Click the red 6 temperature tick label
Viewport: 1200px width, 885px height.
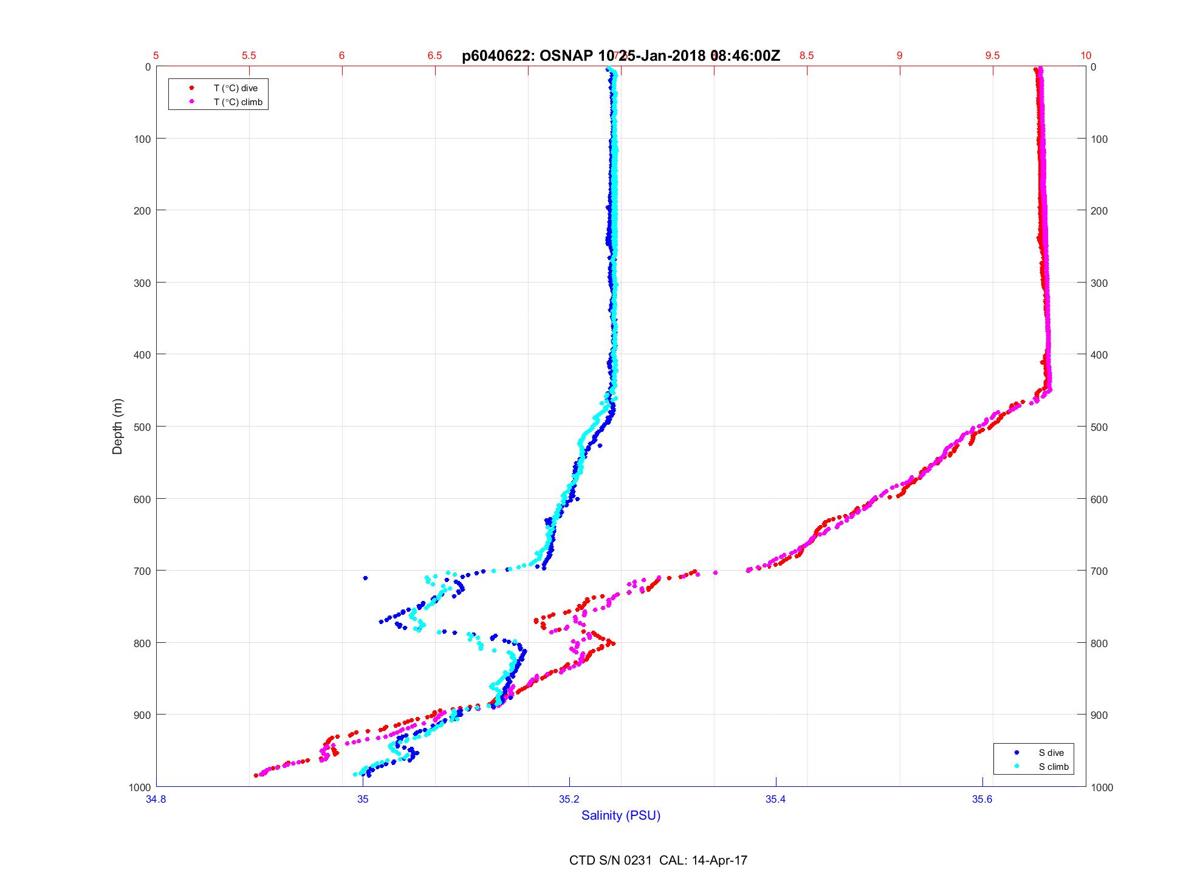342,56
